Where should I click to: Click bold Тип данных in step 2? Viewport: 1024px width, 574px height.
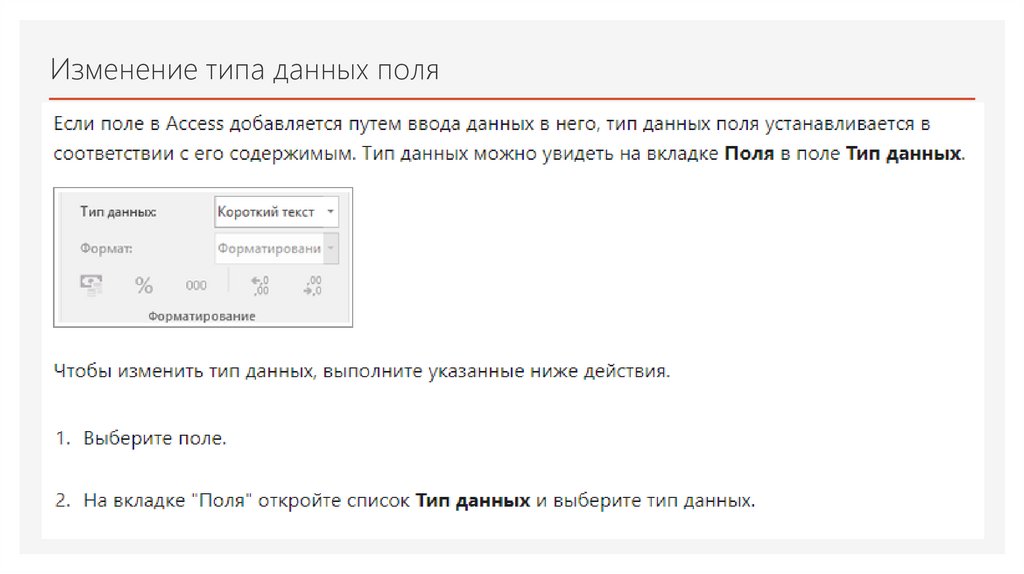pyautogui.click(x=472, y=499)
